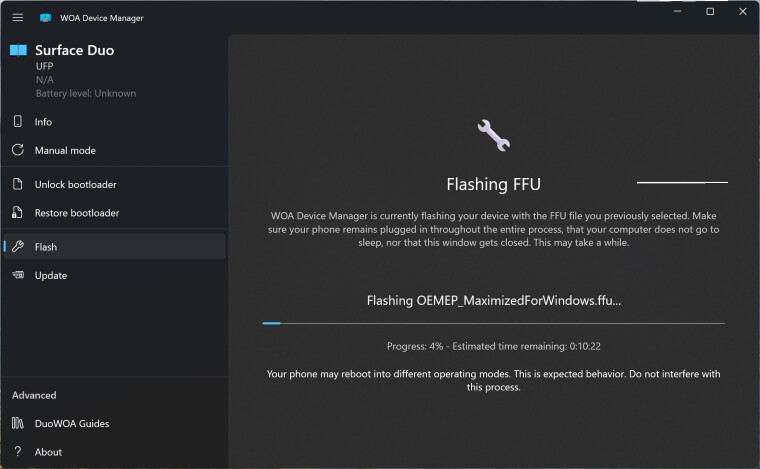Screen dimensions: 760x469
Task: Open the About page
Action: (x=49, y=452)
